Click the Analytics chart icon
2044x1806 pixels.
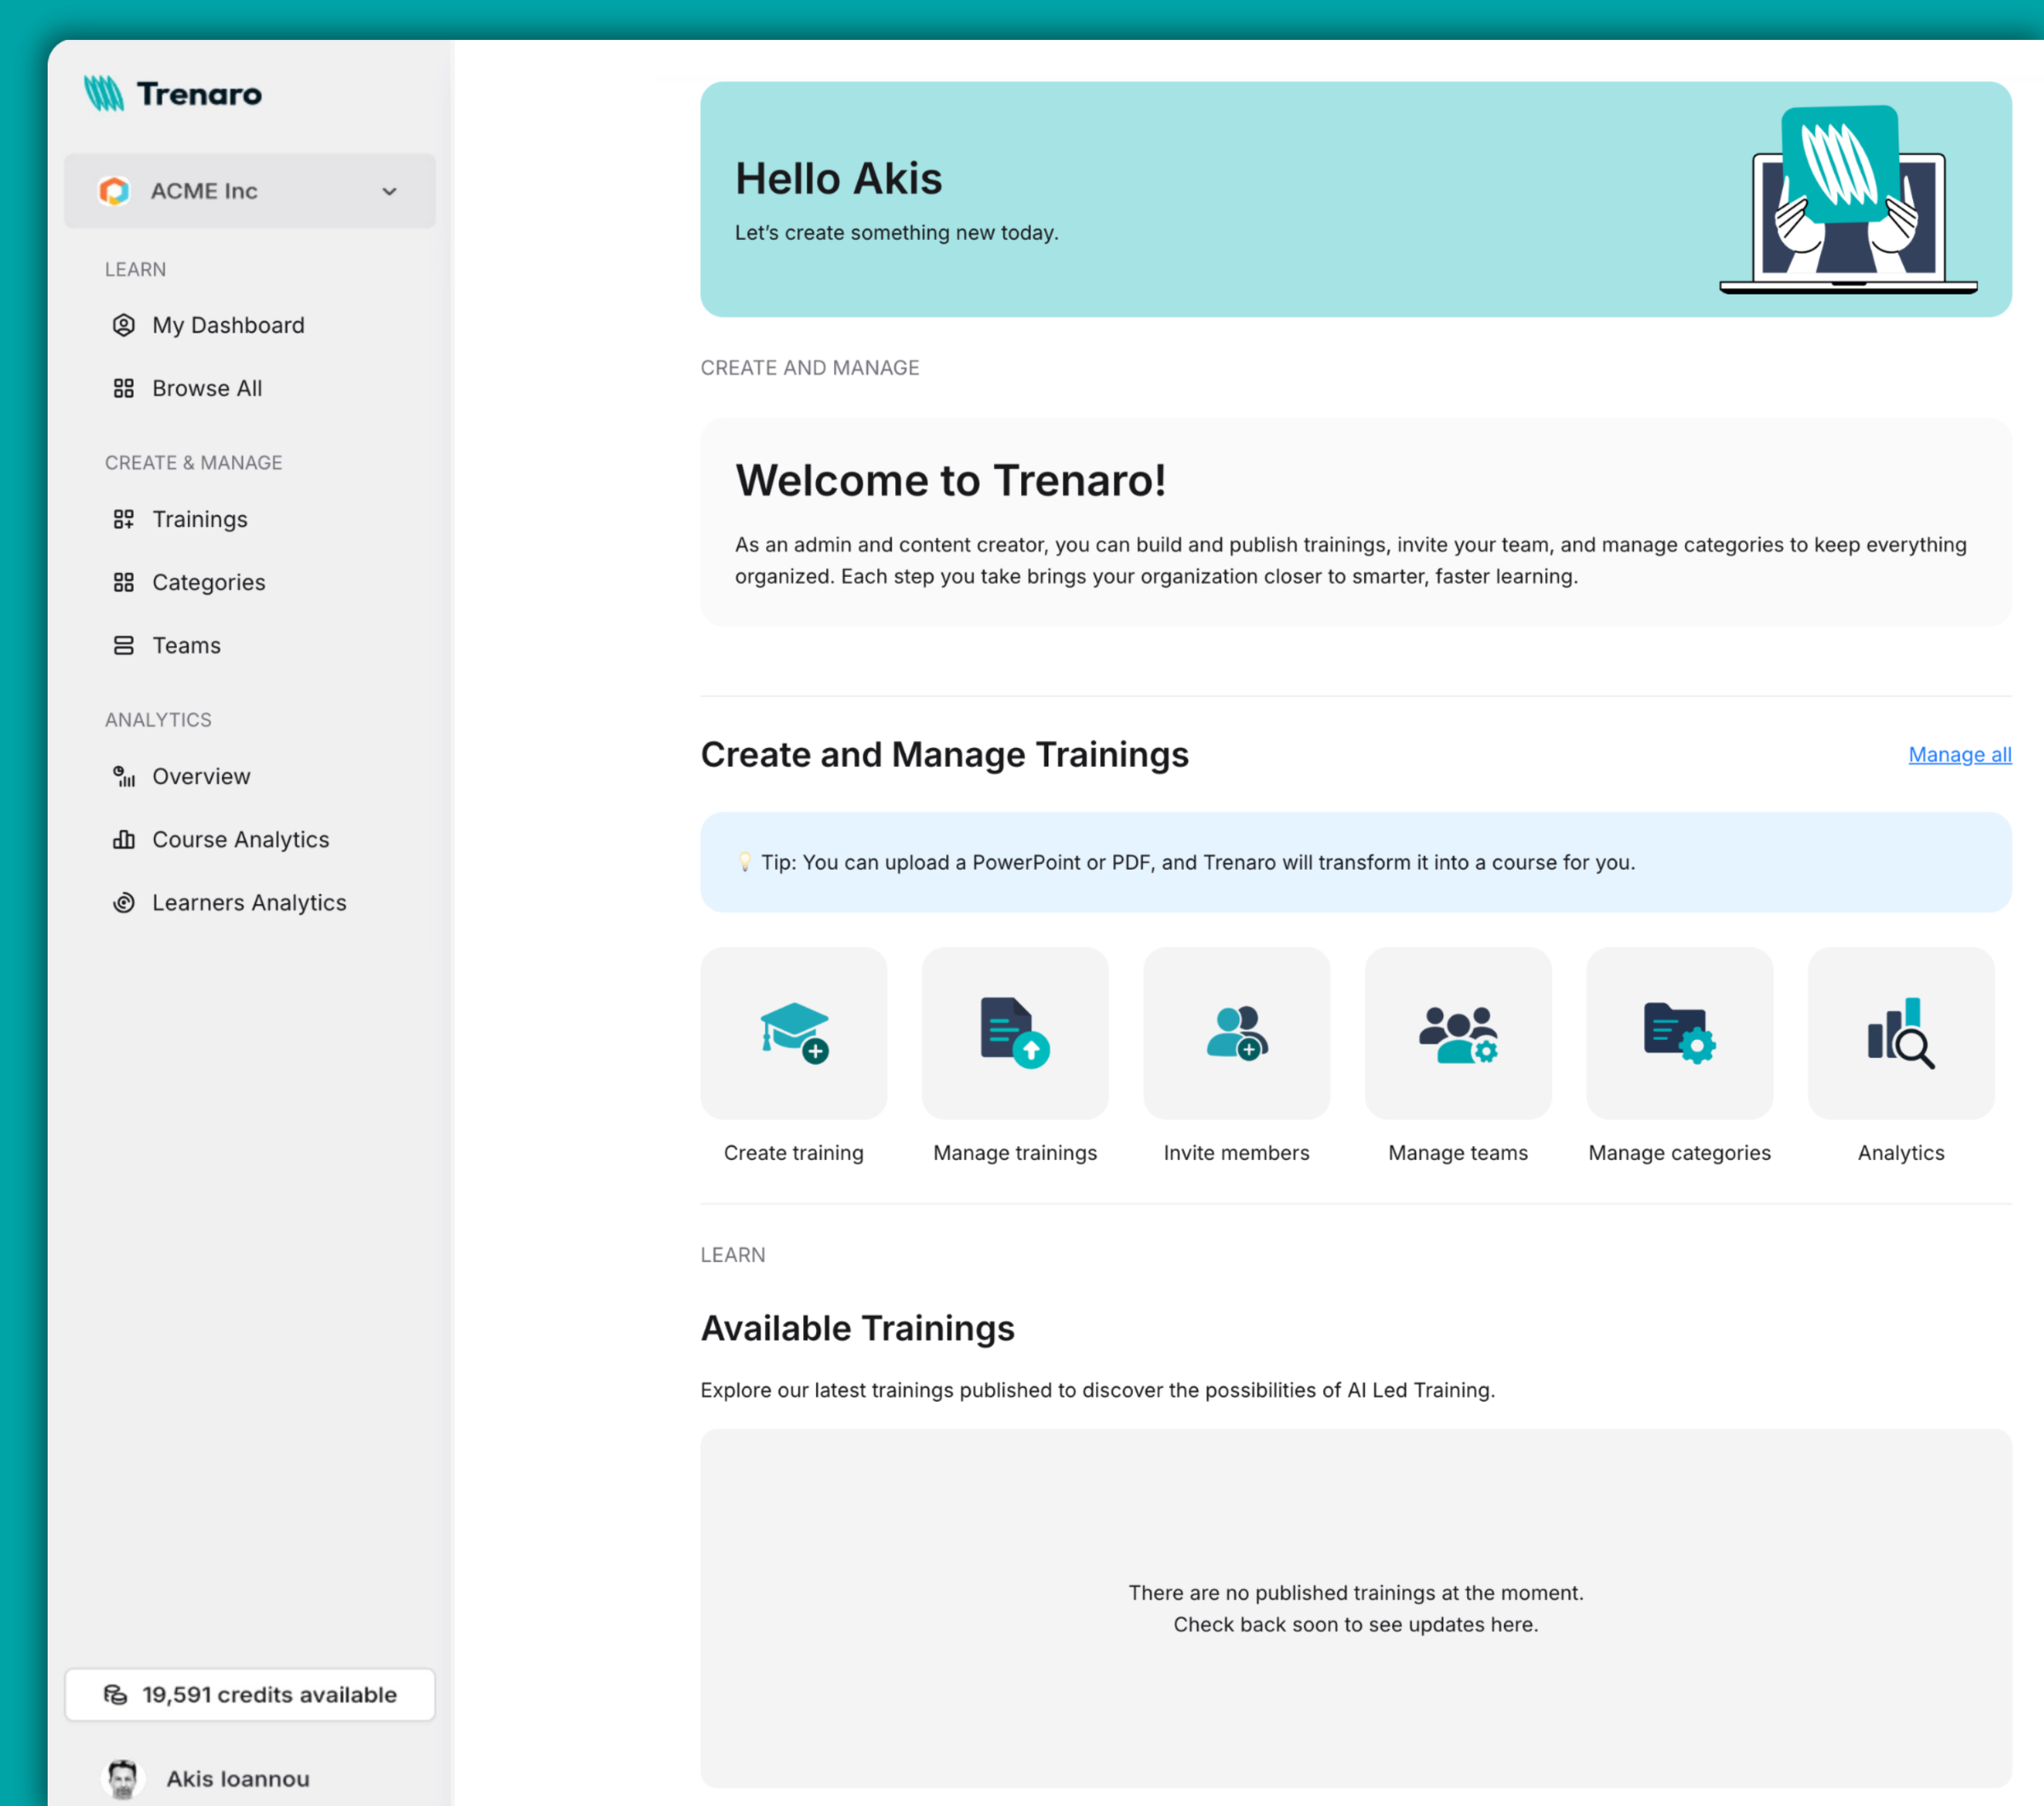click(1899, 1032)
